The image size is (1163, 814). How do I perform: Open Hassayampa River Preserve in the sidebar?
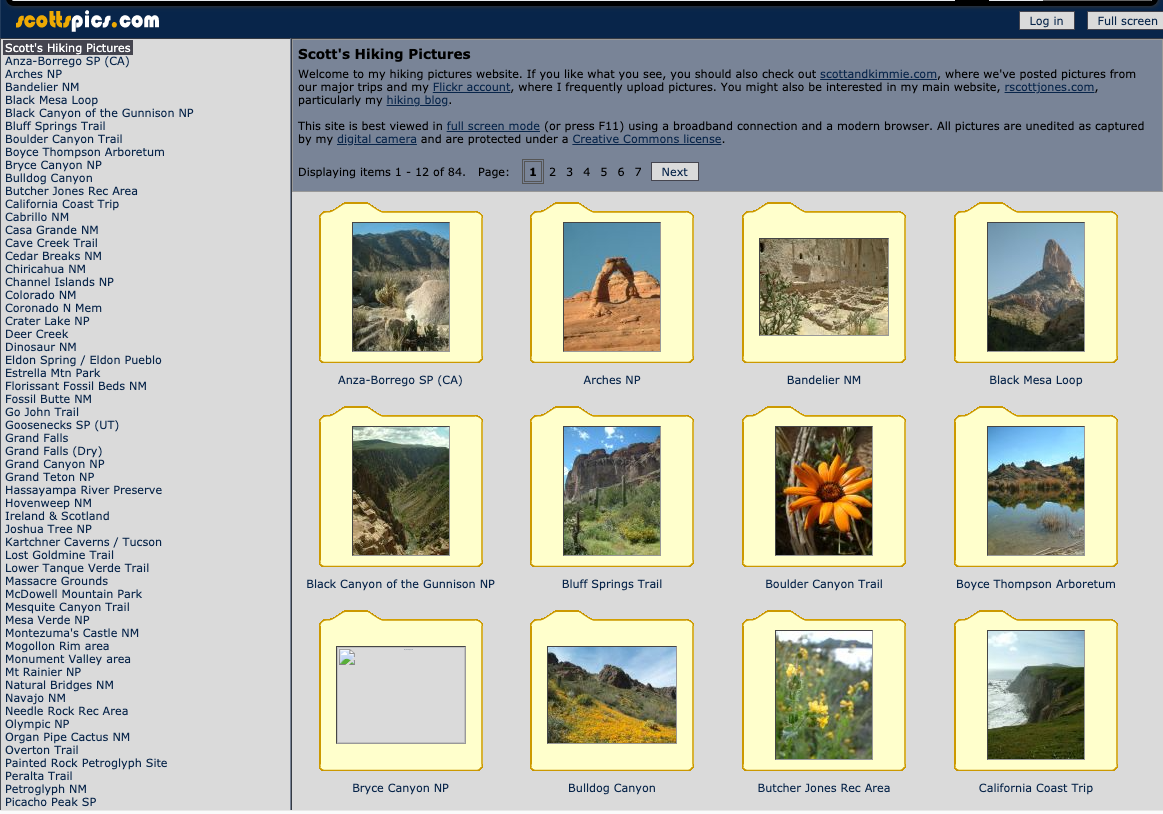point(83,490)
